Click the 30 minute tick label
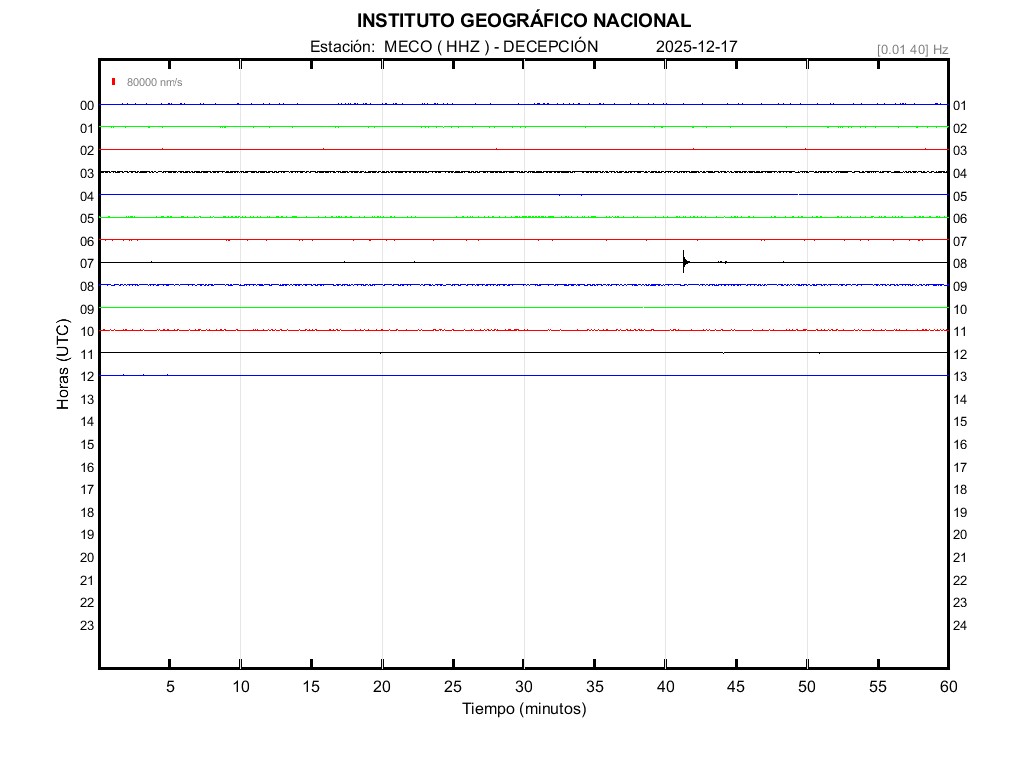Image resolution: width=1024 pixels, height=768 pixels. coord(524,687)
